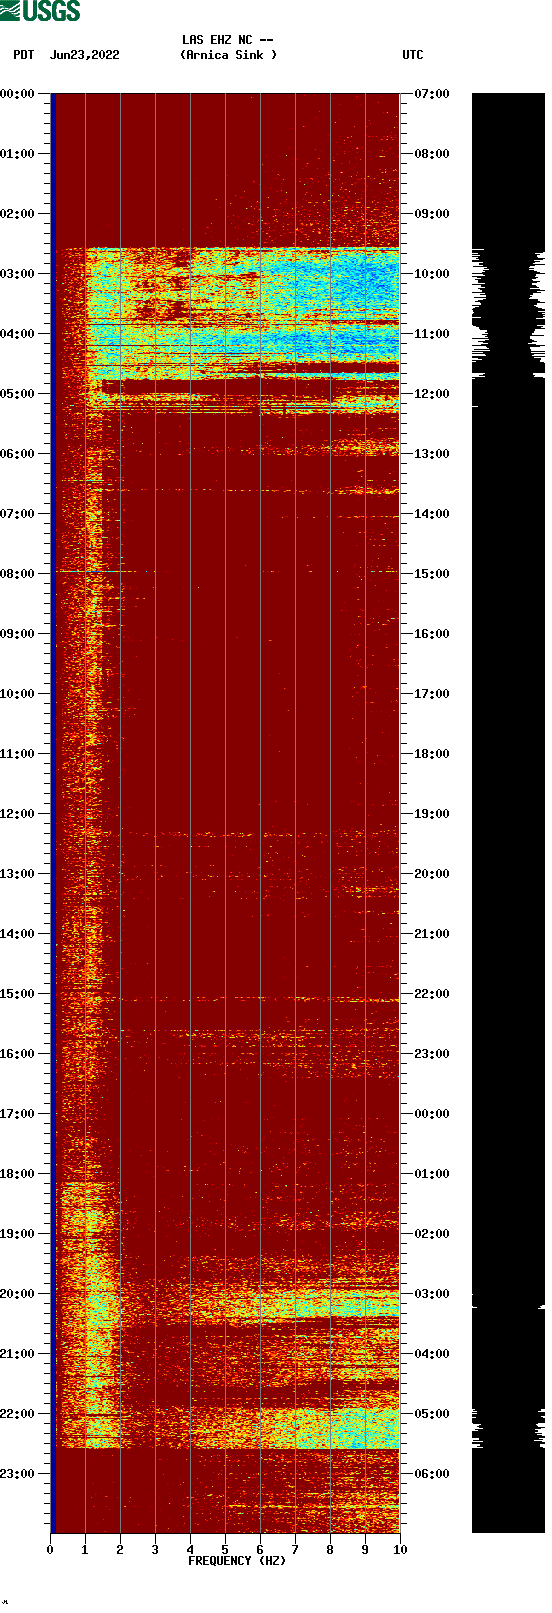Image resolution: width=552 pixels, height=1613 pixels.
Task: Click the 08:00 PDT time label
Action: pyautogui.click(x=17, y=574)
